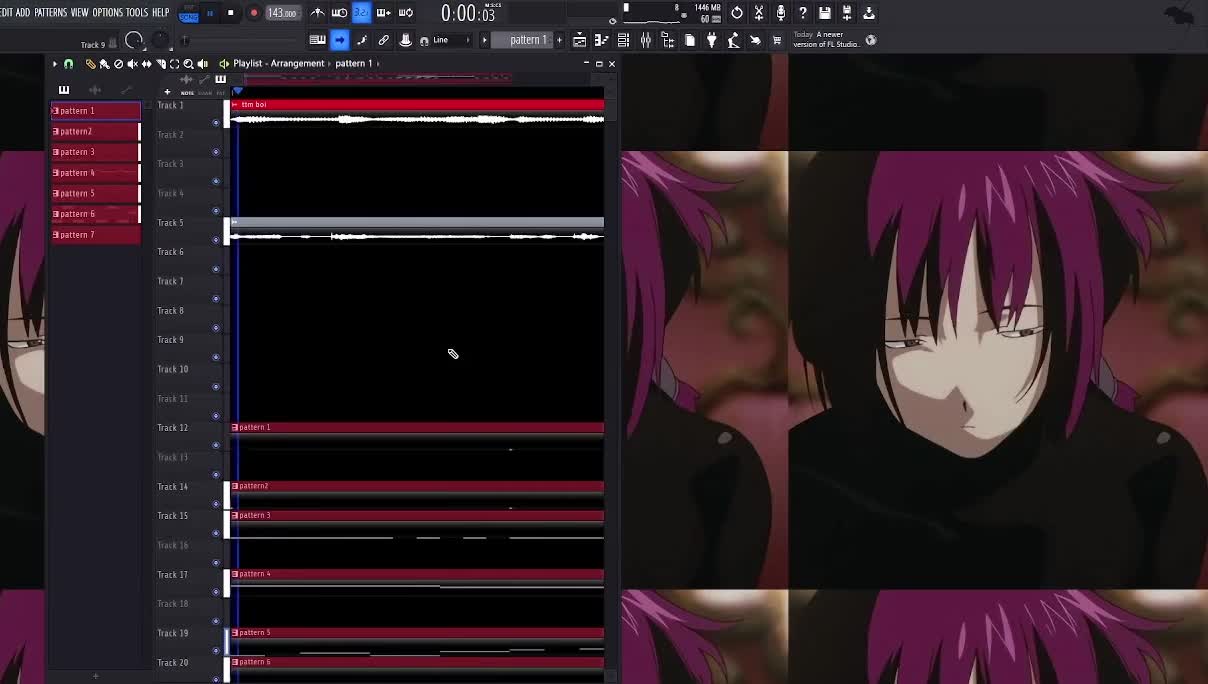Mute Track 5 with its switch
This screenshot has width=1208, height=684.
tap(216, 240)
